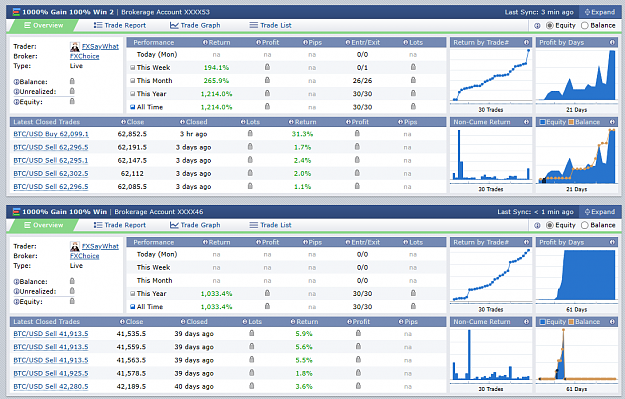Select Equity radio in account XXXX53
Image resolution: width=625 pixels, height=399 pixels.
point(550,26)
